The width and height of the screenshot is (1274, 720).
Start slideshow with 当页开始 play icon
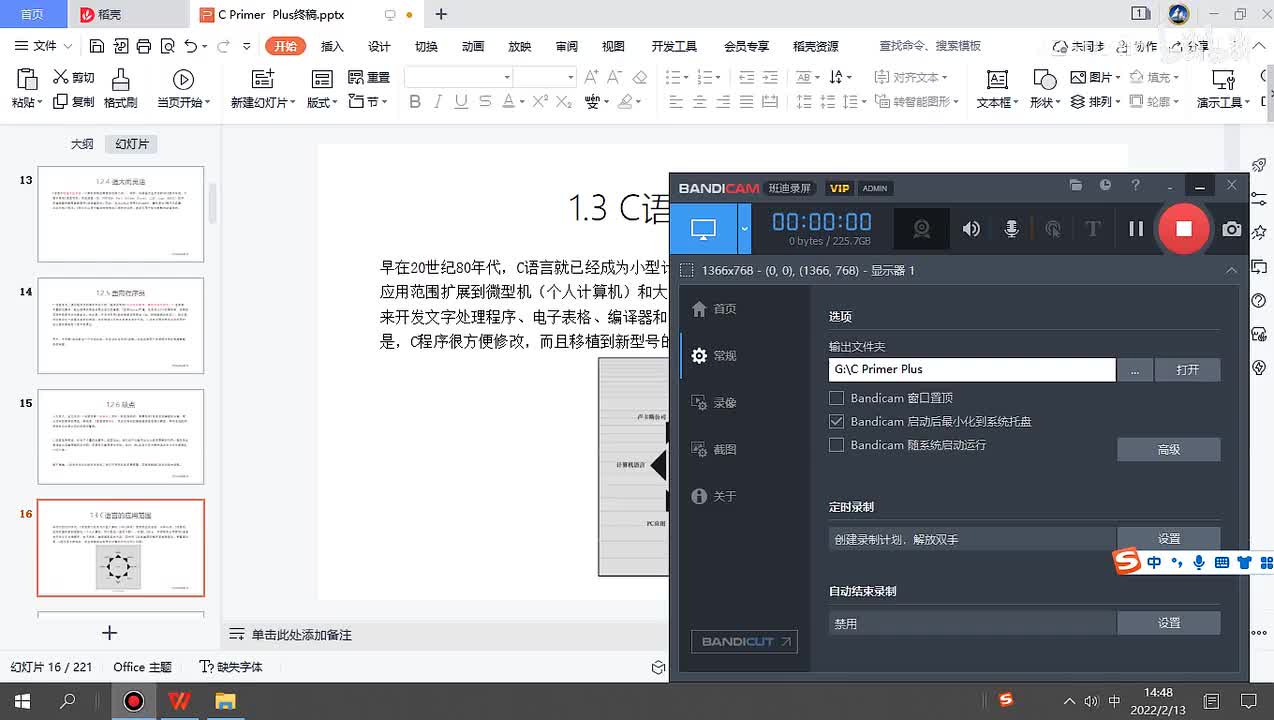(183, 80)
